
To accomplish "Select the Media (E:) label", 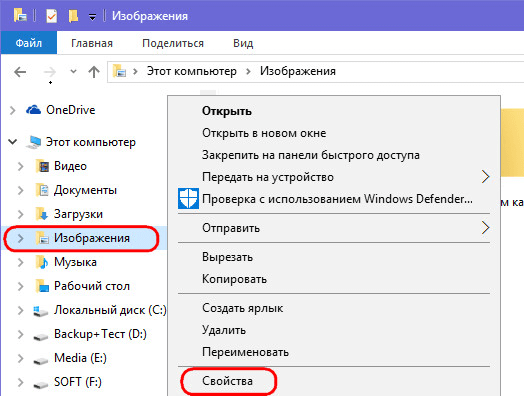I will 80,358.
